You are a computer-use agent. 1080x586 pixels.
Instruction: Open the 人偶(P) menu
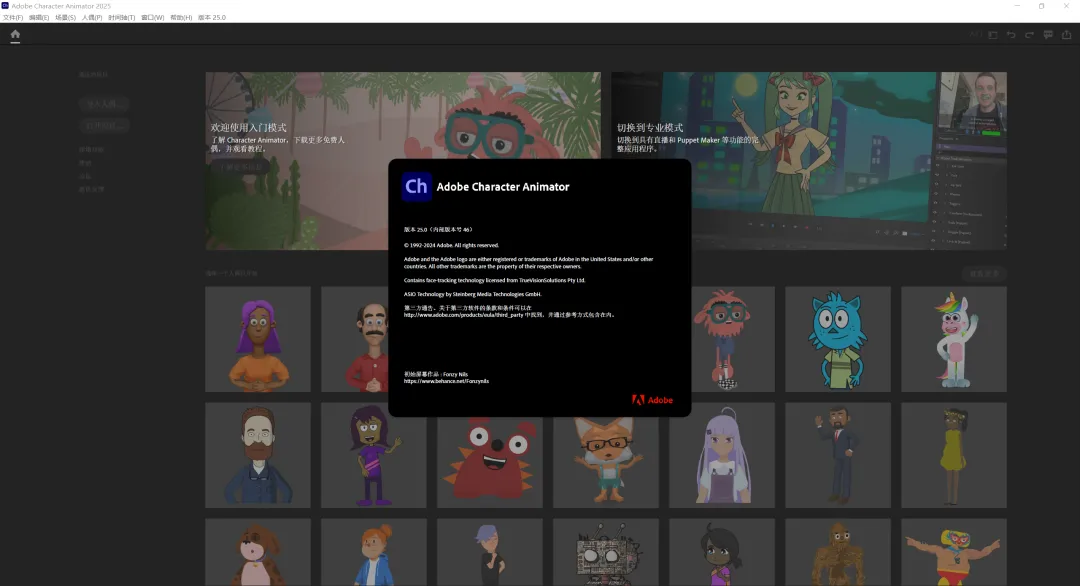tap(92, 18)
